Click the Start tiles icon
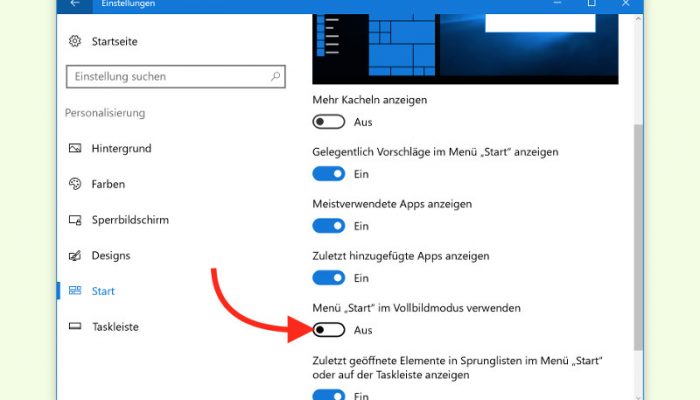Viewport: 700px width, 400px height. pos(75,291)
